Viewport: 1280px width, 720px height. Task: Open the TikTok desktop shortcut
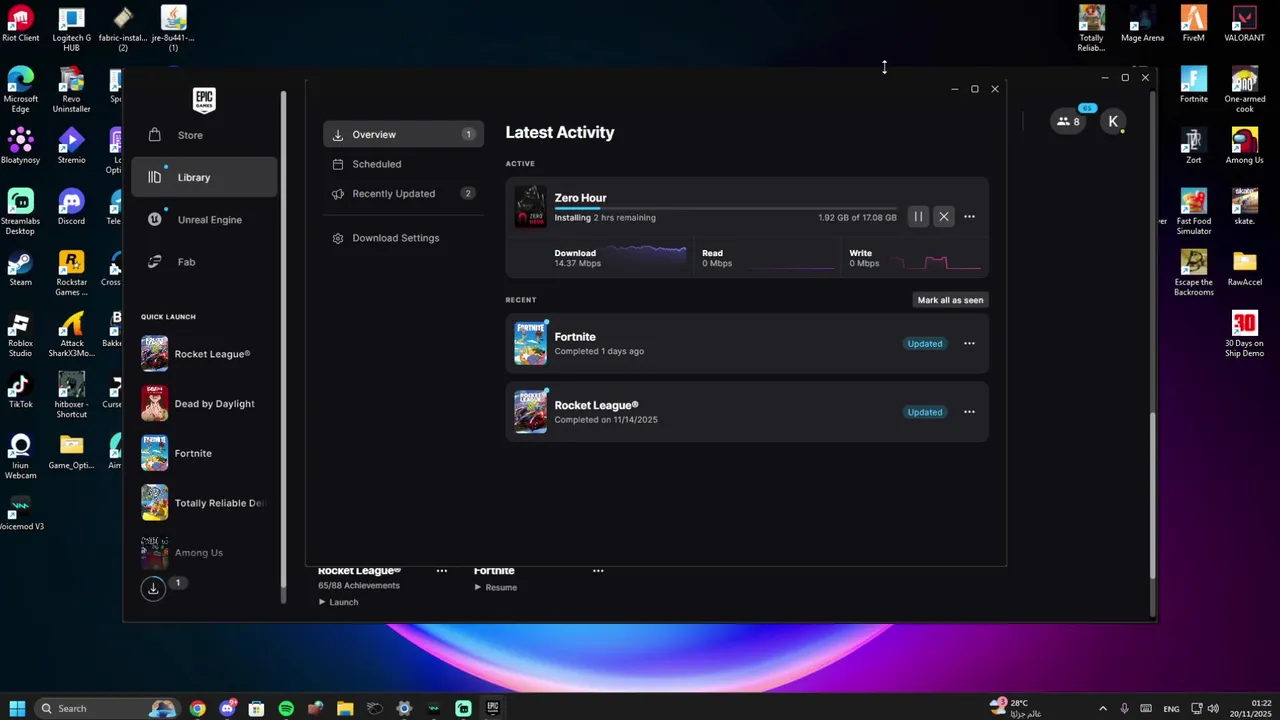[21, 390]
